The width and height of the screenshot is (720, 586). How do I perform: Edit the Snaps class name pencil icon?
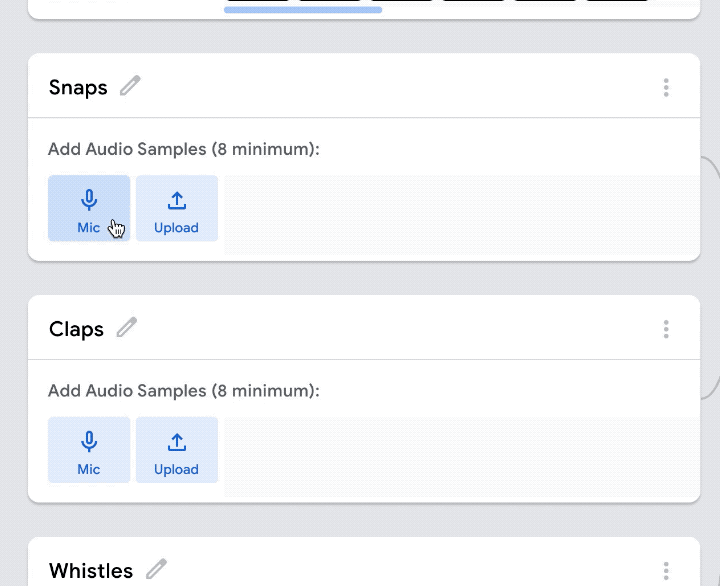(130, 86)
